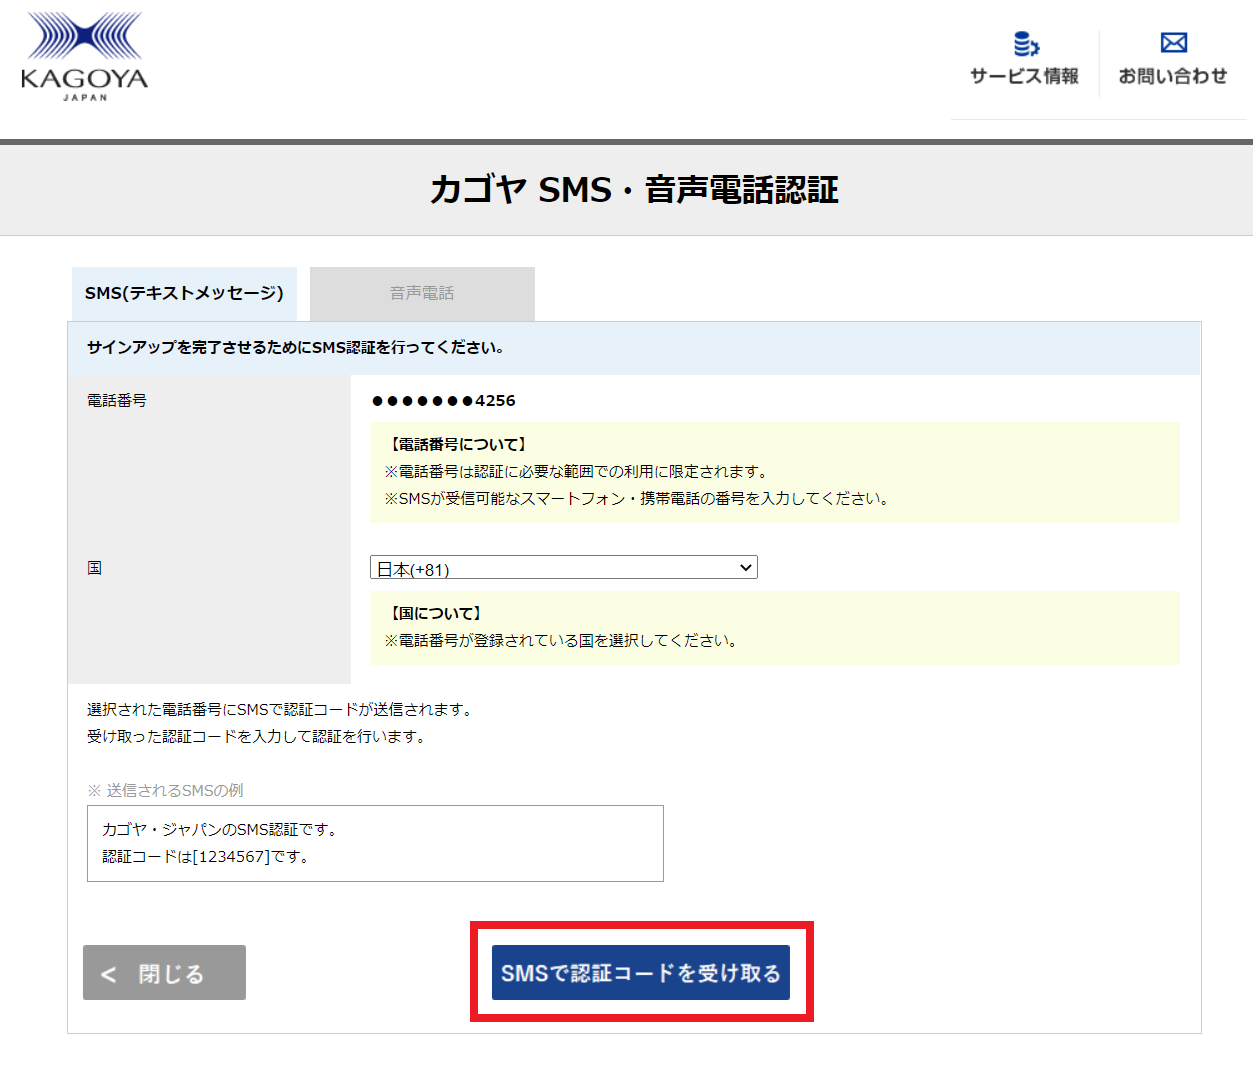
Task: Click the back chevron in 閉じる button
Action: (x=109, y=974)
